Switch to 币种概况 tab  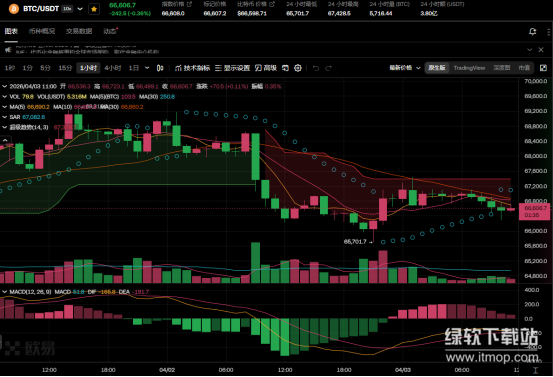tap(42, 31)
